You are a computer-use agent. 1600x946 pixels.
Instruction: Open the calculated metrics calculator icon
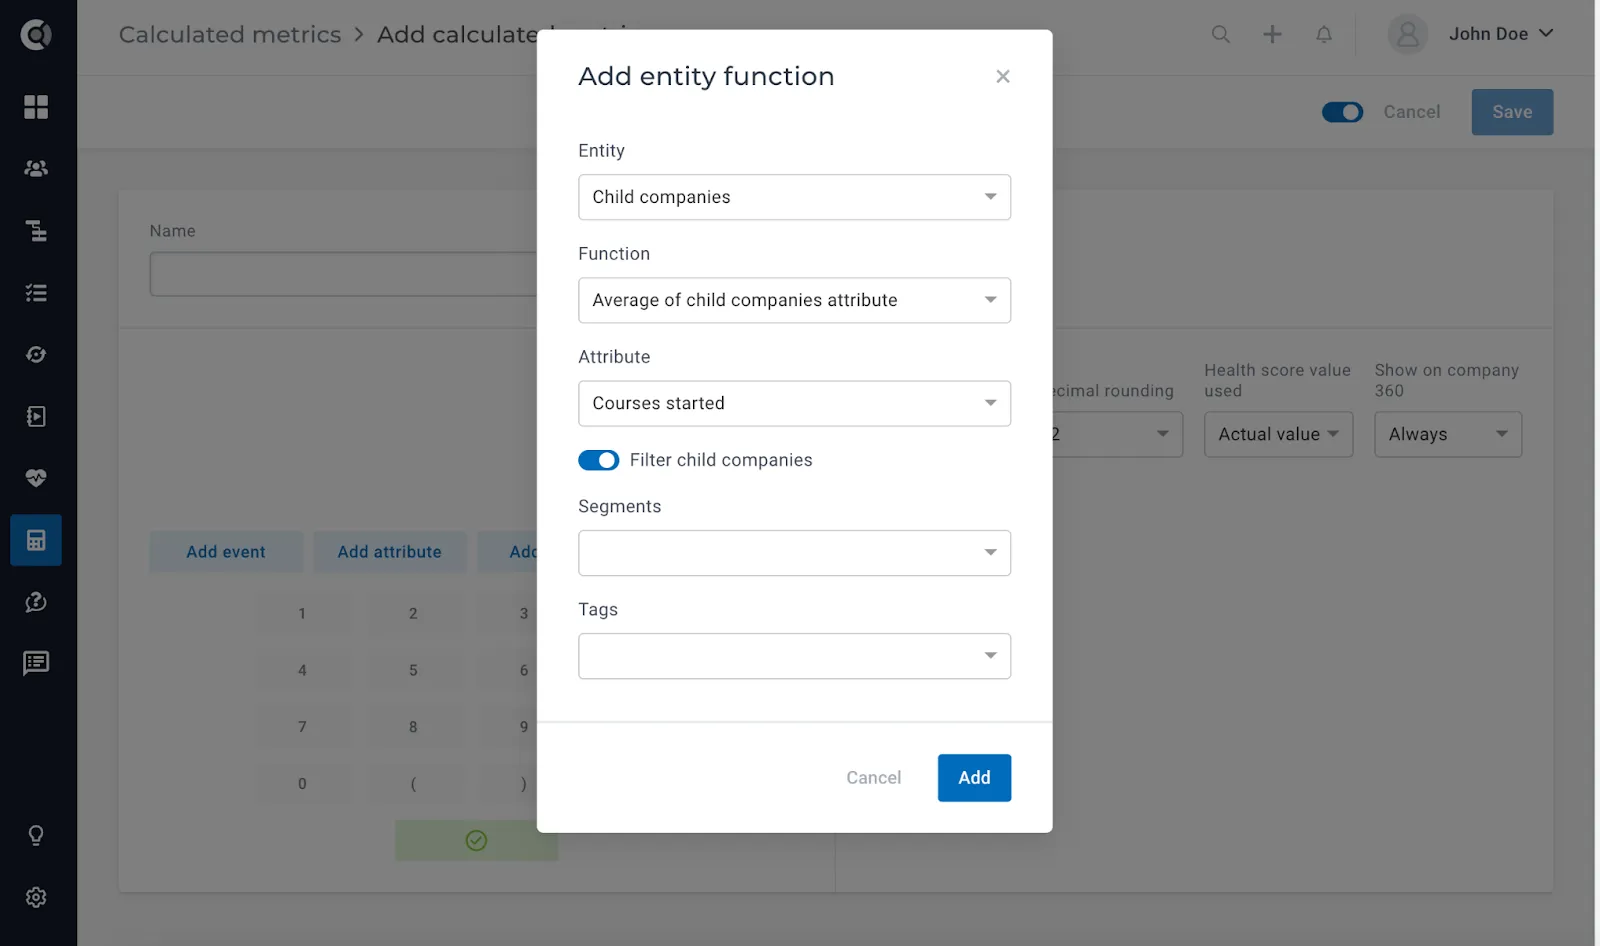coord(36,540)
